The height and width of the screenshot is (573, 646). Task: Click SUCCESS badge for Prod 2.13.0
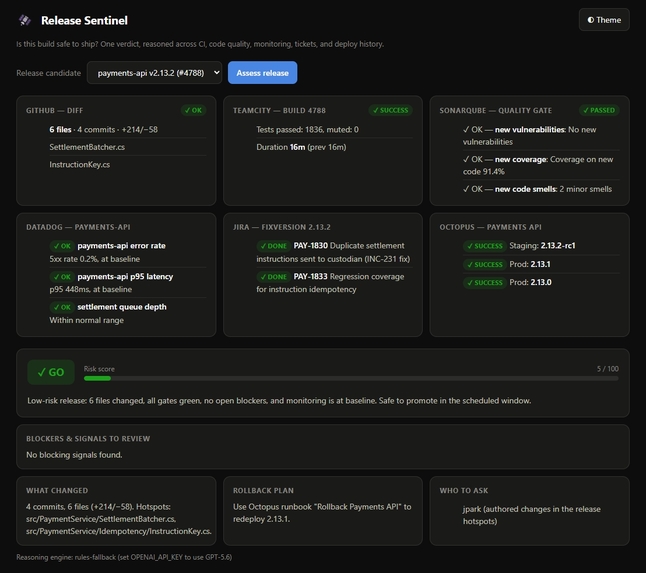[484, 283]
